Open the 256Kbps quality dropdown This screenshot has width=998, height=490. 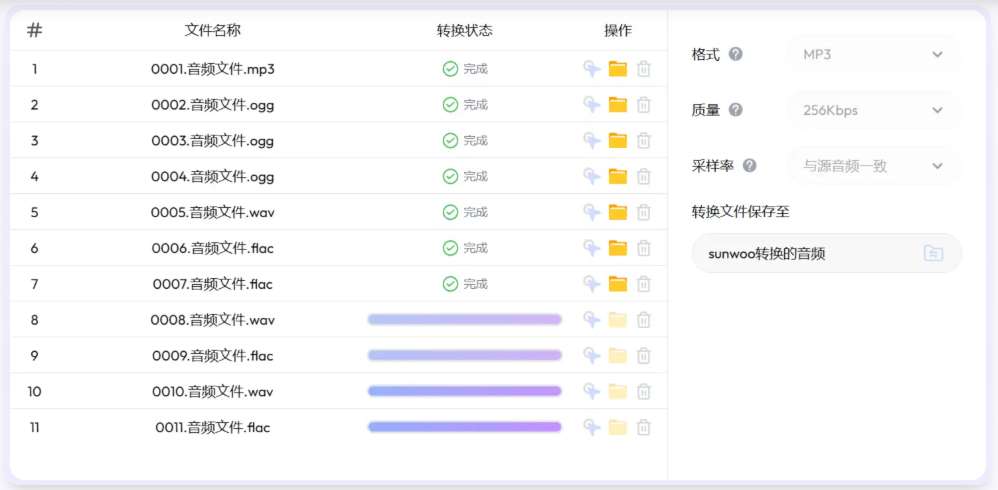[x=872, y=110]
